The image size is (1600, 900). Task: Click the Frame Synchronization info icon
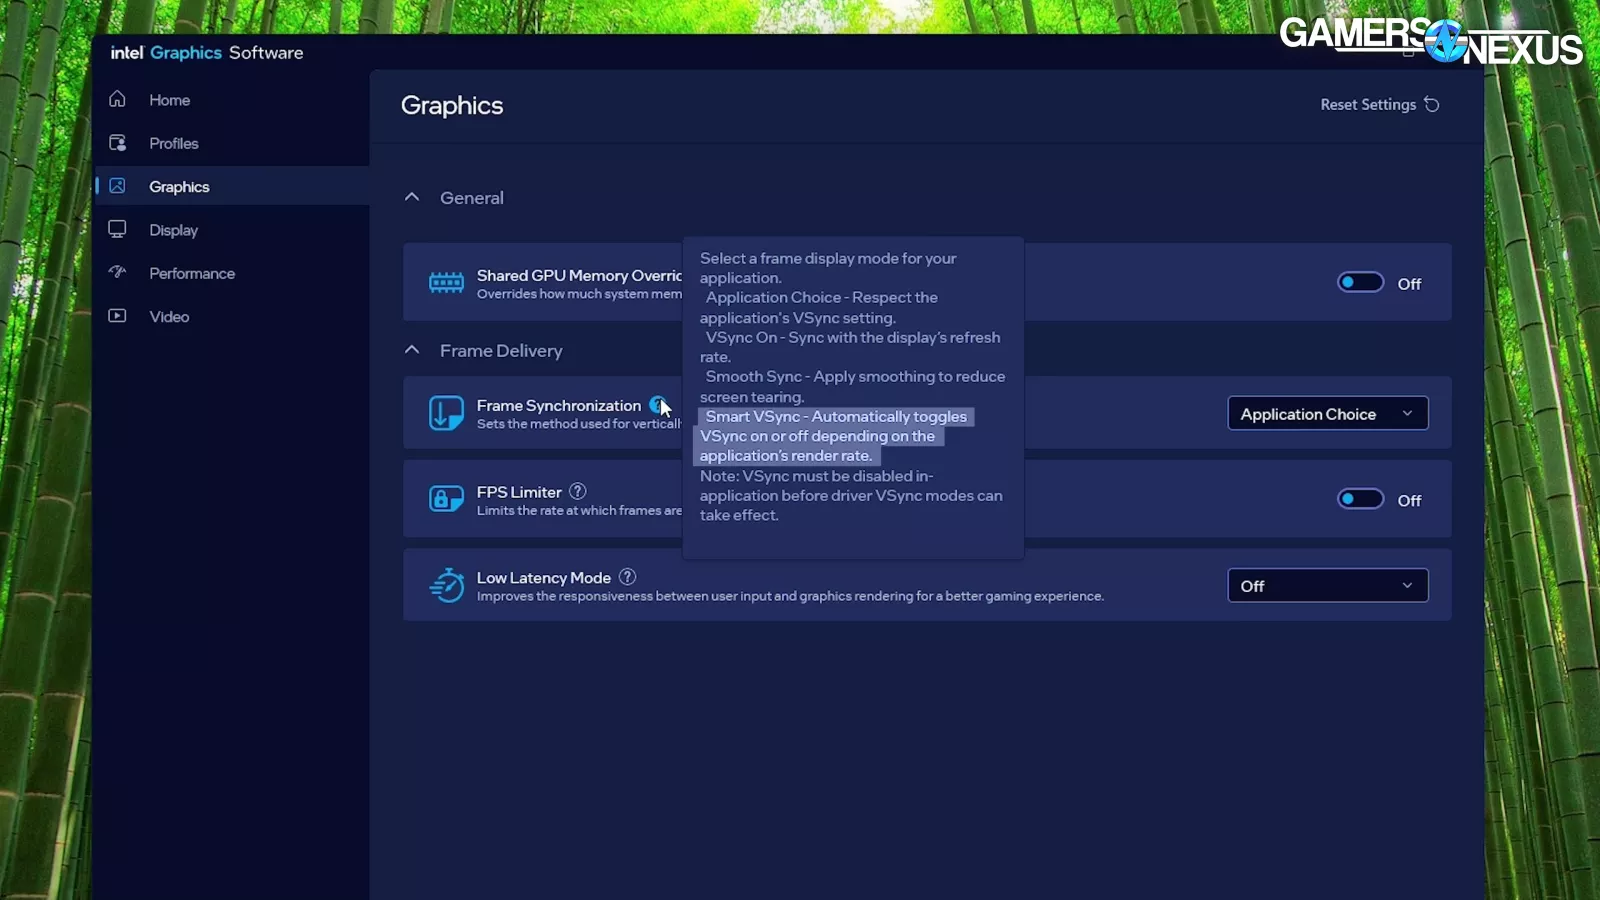coord(657,405)
